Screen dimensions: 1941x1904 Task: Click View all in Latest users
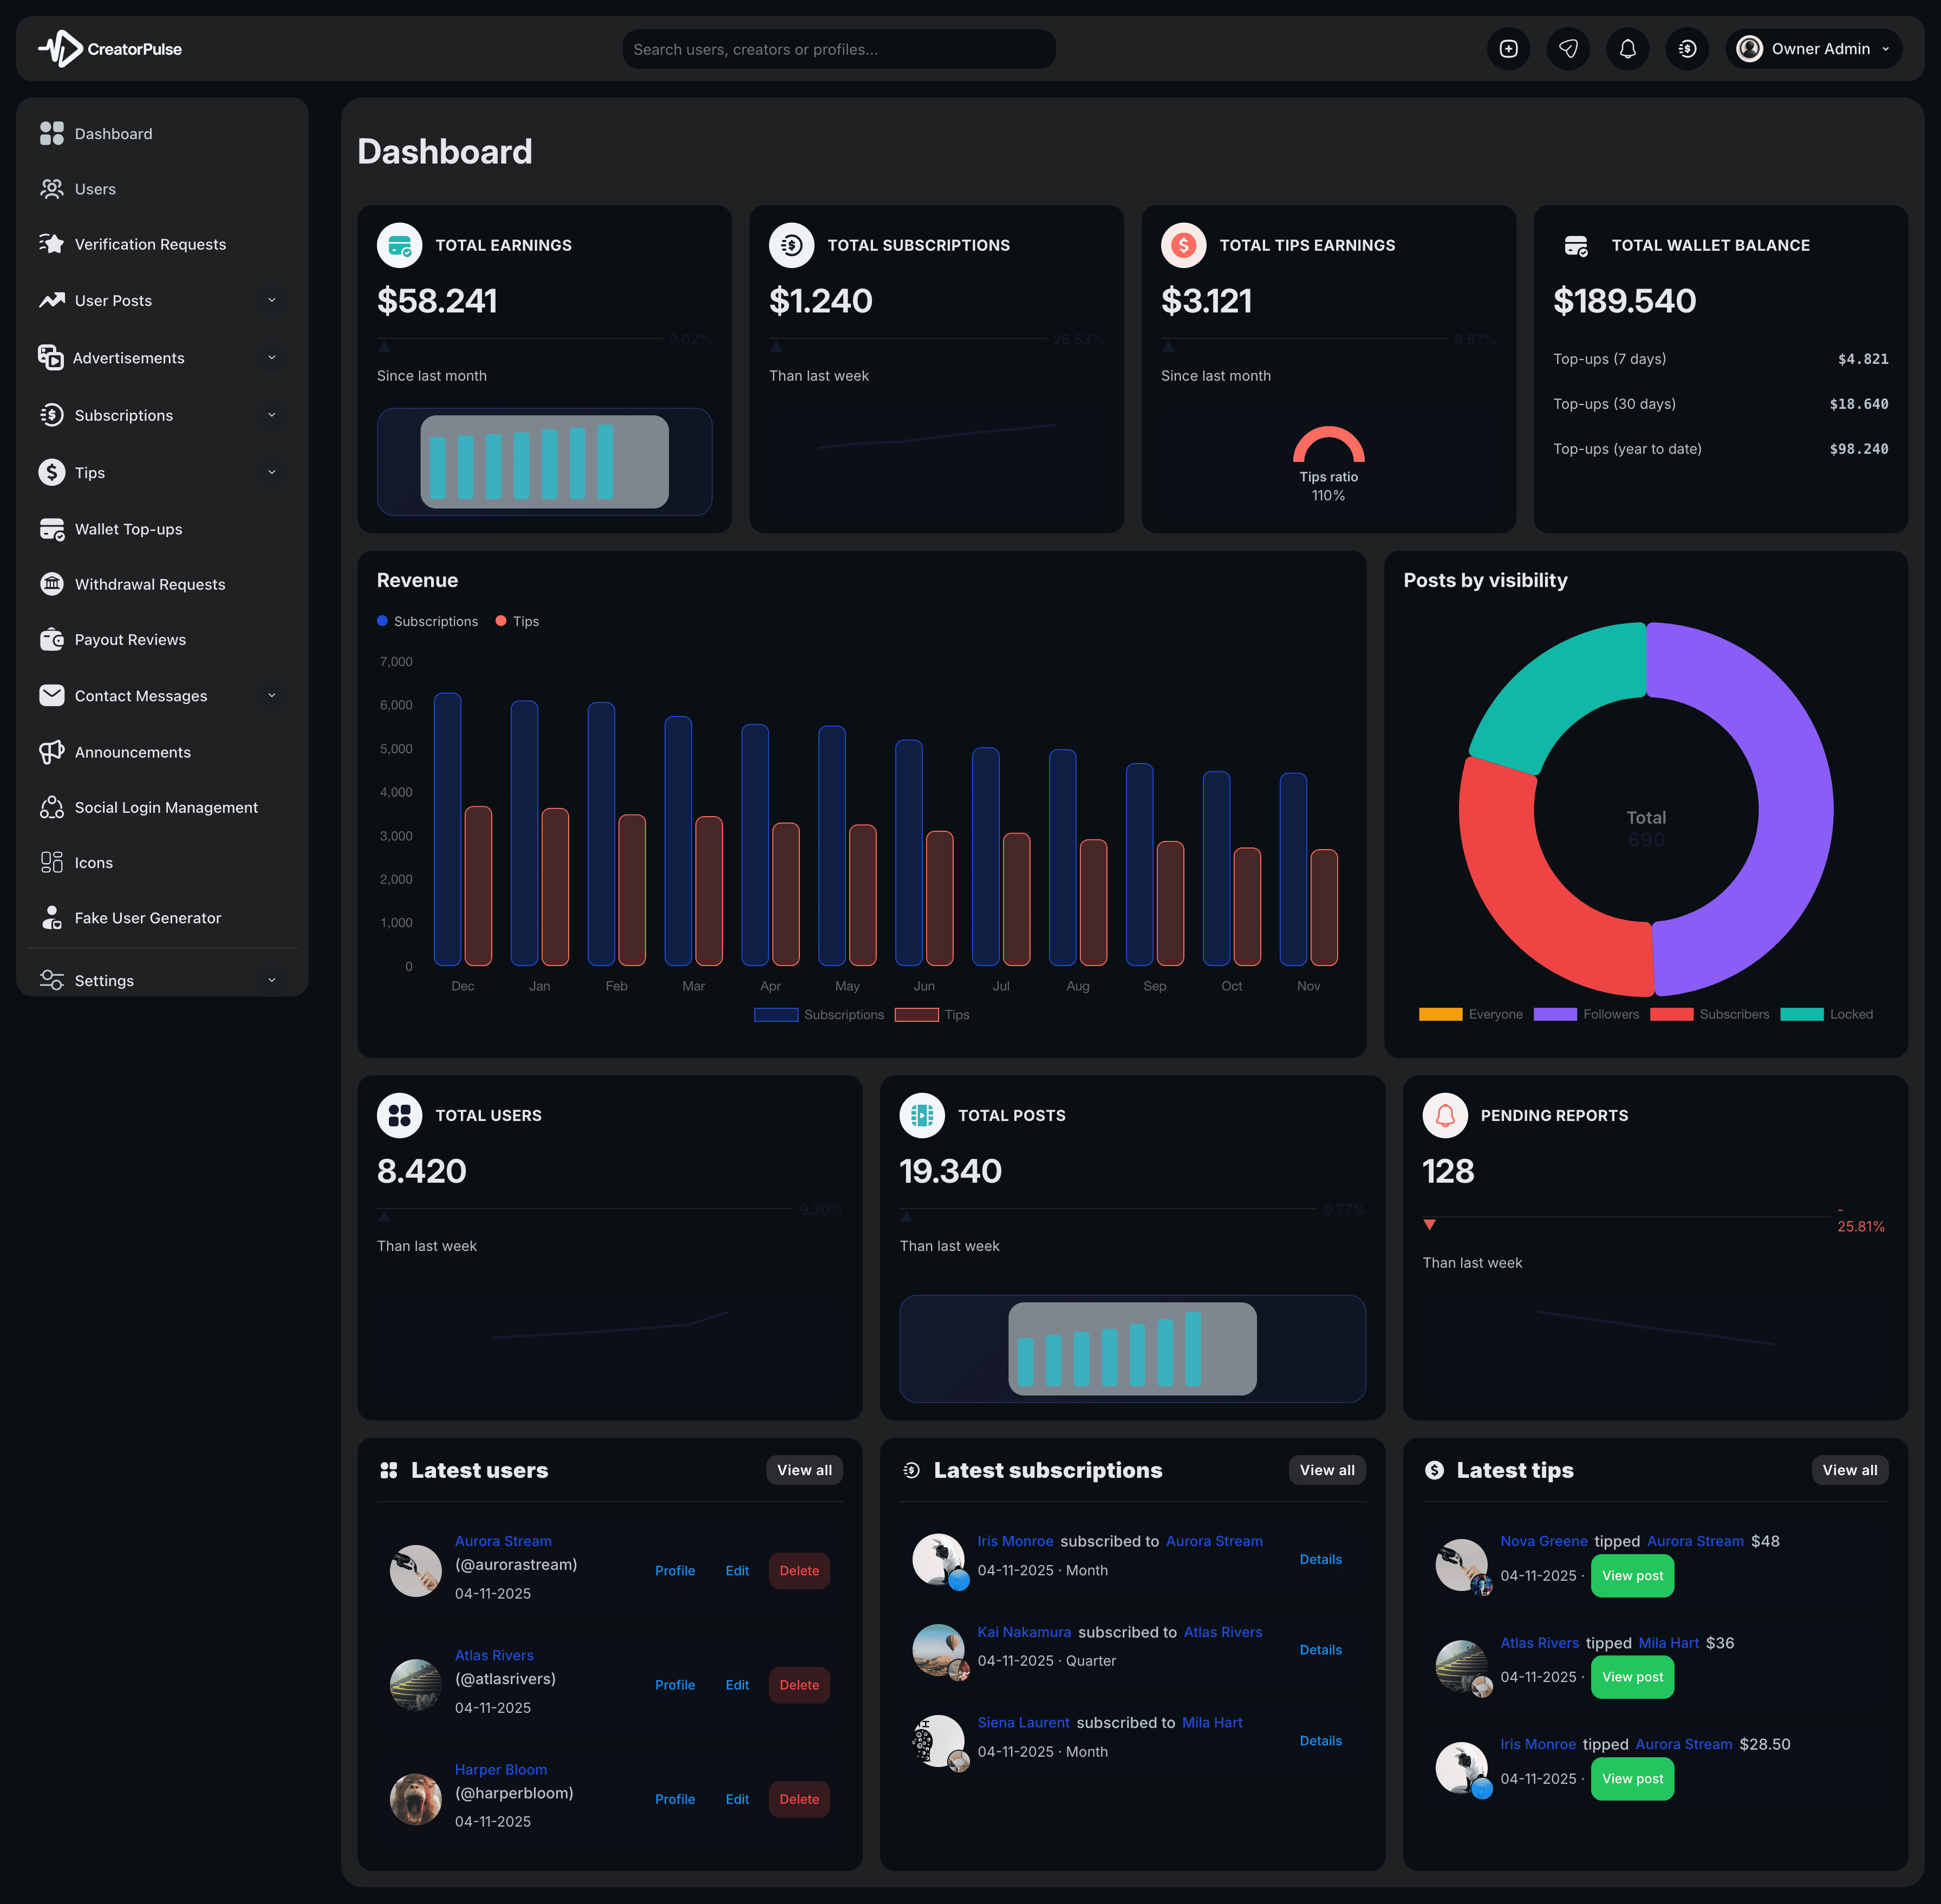point(804,1470)
